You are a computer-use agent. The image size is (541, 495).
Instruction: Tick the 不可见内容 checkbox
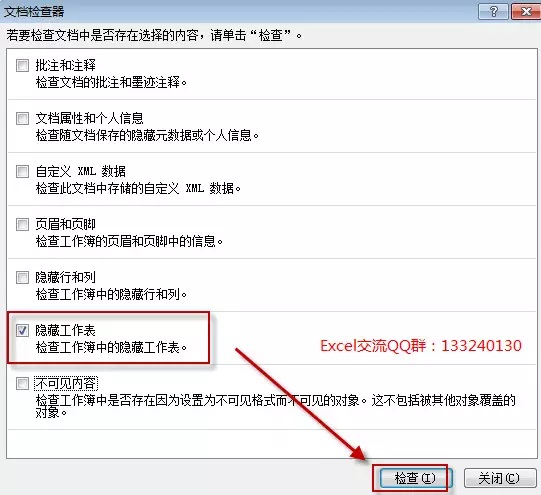click(x=22, y=383)
